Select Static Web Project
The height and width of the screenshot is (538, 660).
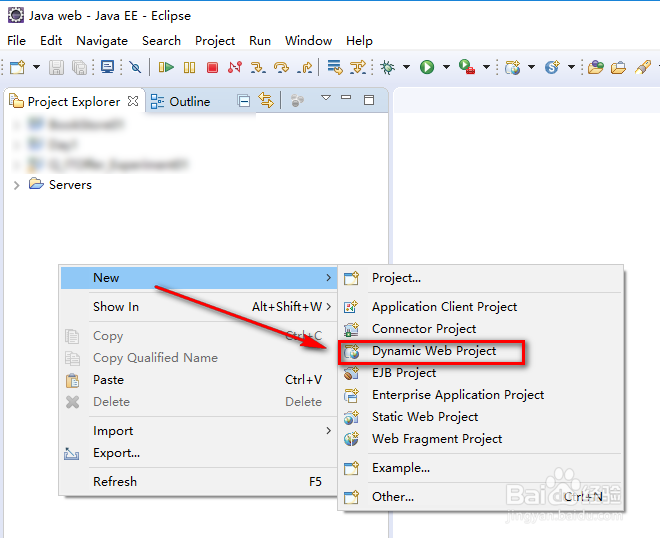481,417
